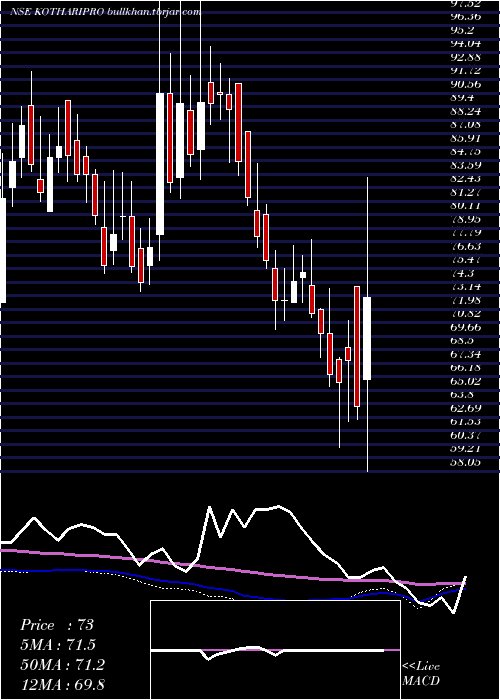Click the 82.43 price axis label
Viewport: 500px width, 700px height.
click(466, 178)
